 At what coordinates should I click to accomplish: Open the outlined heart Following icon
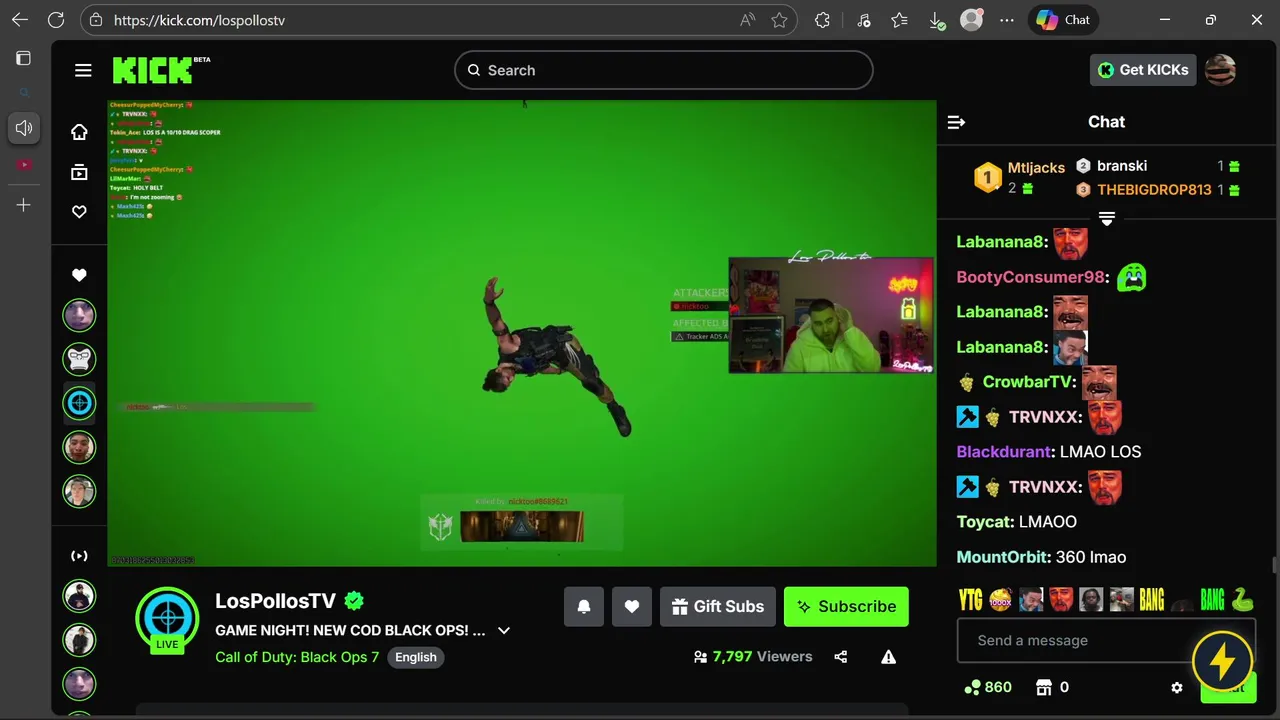point(79,212)
